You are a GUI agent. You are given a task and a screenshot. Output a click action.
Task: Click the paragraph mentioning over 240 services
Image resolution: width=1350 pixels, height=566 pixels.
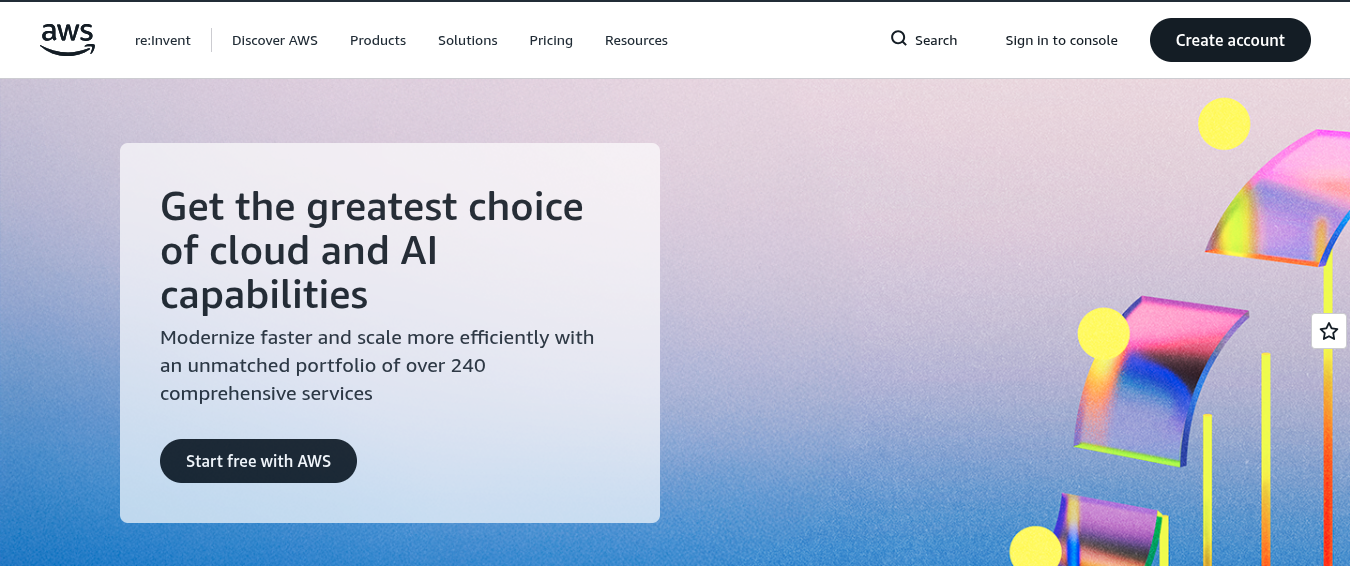pyautogui.click(x=377, y=366)
